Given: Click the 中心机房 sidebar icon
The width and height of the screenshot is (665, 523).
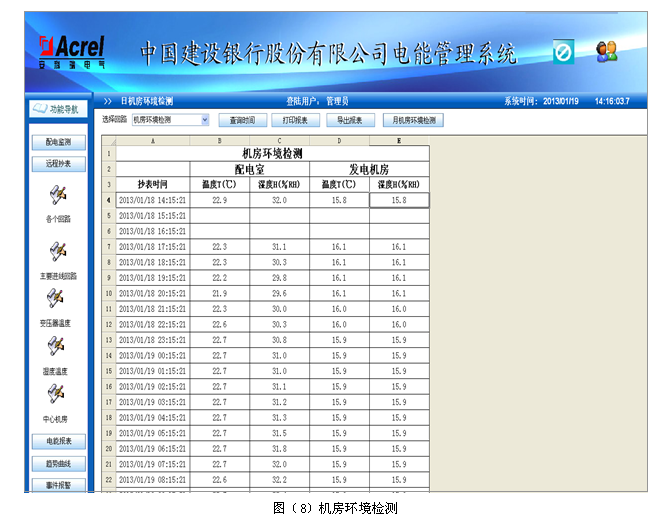Looking at the screenshot, I should coord(56,394).
